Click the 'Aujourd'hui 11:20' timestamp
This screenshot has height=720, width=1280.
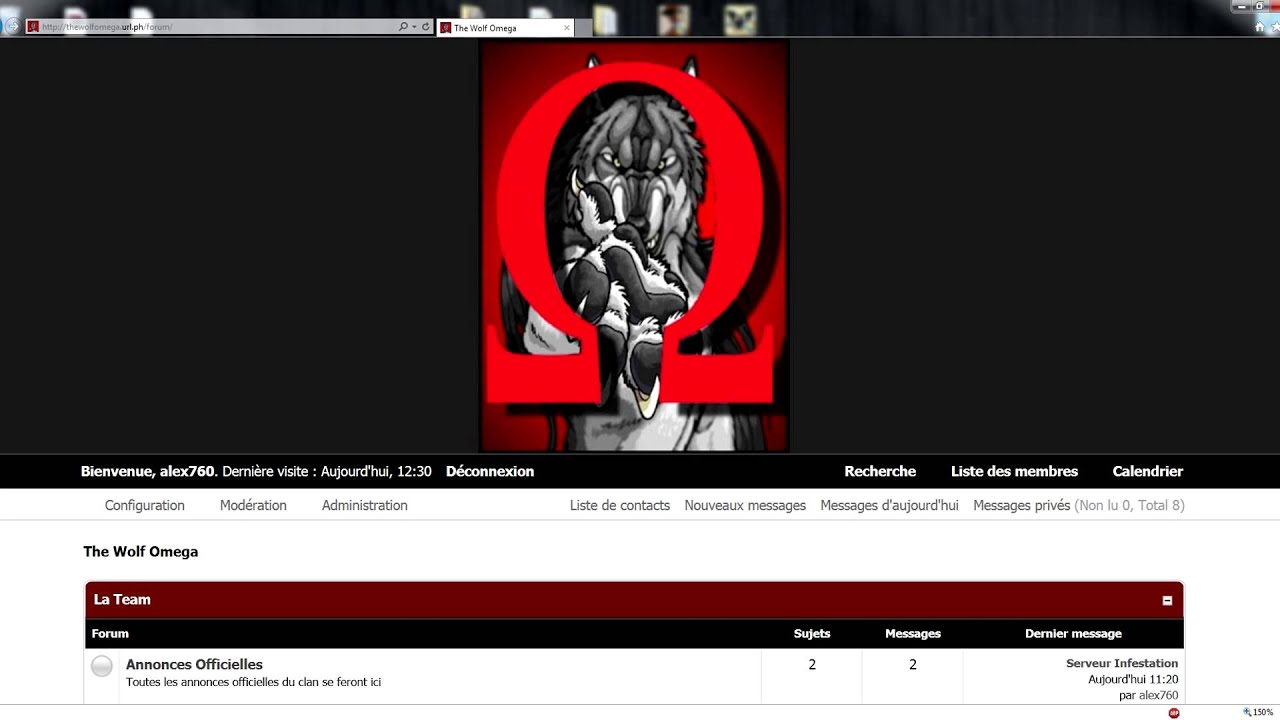point(1133,679)
